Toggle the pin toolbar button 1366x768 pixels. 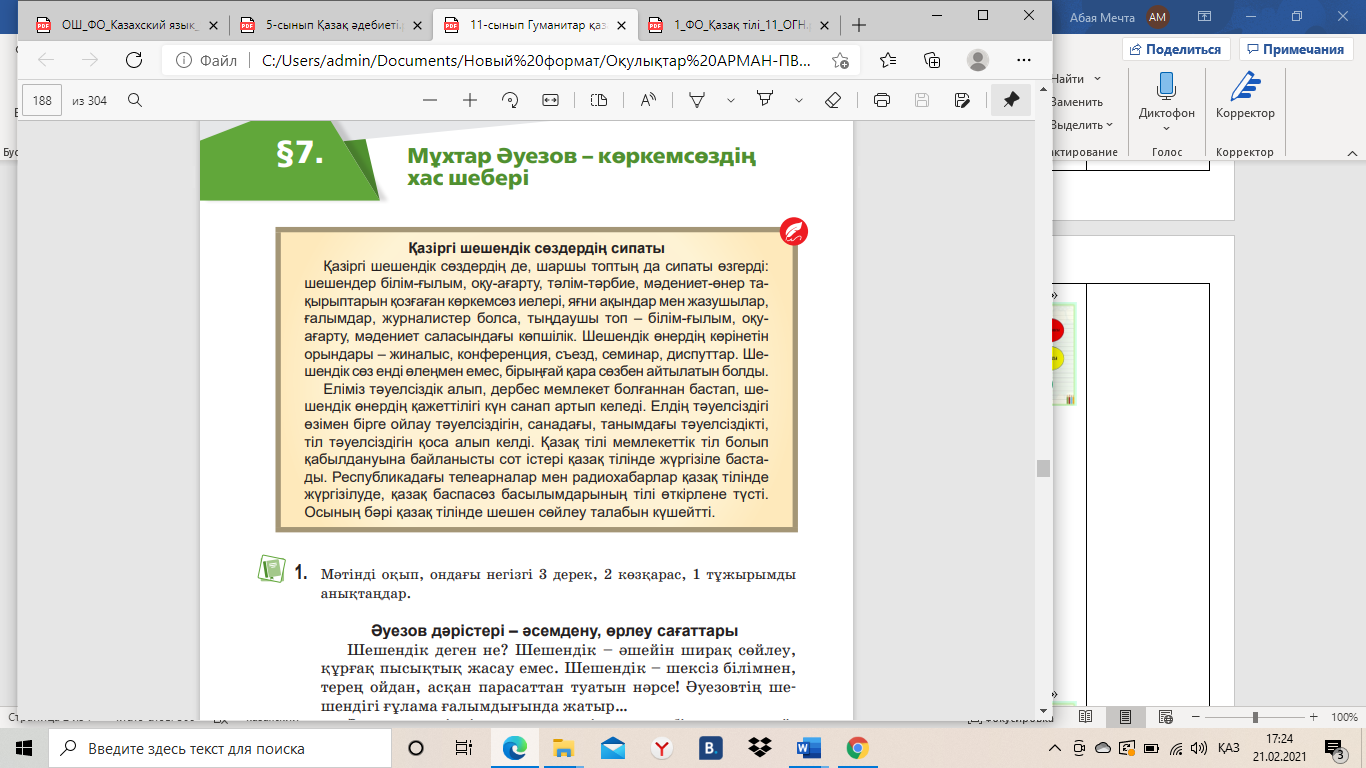1011,100
